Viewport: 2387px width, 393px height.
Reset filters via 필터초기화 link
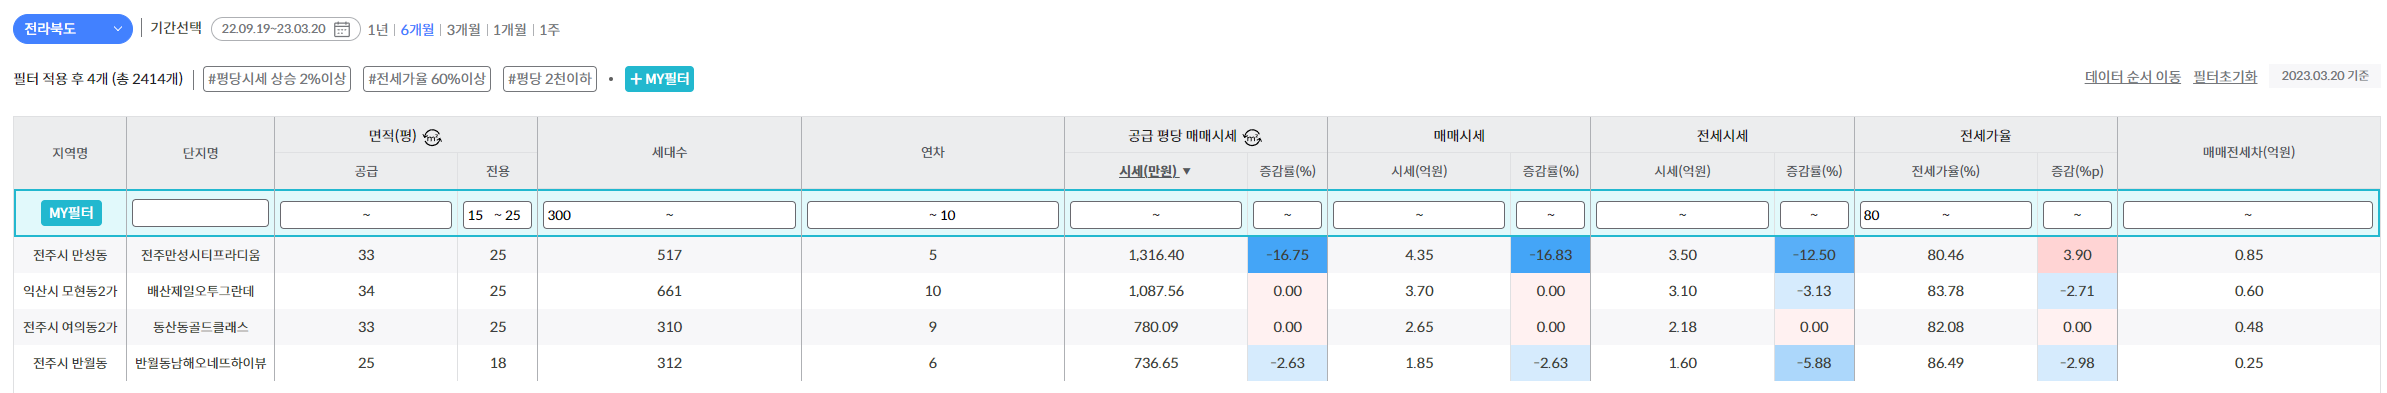[2225, 77]
